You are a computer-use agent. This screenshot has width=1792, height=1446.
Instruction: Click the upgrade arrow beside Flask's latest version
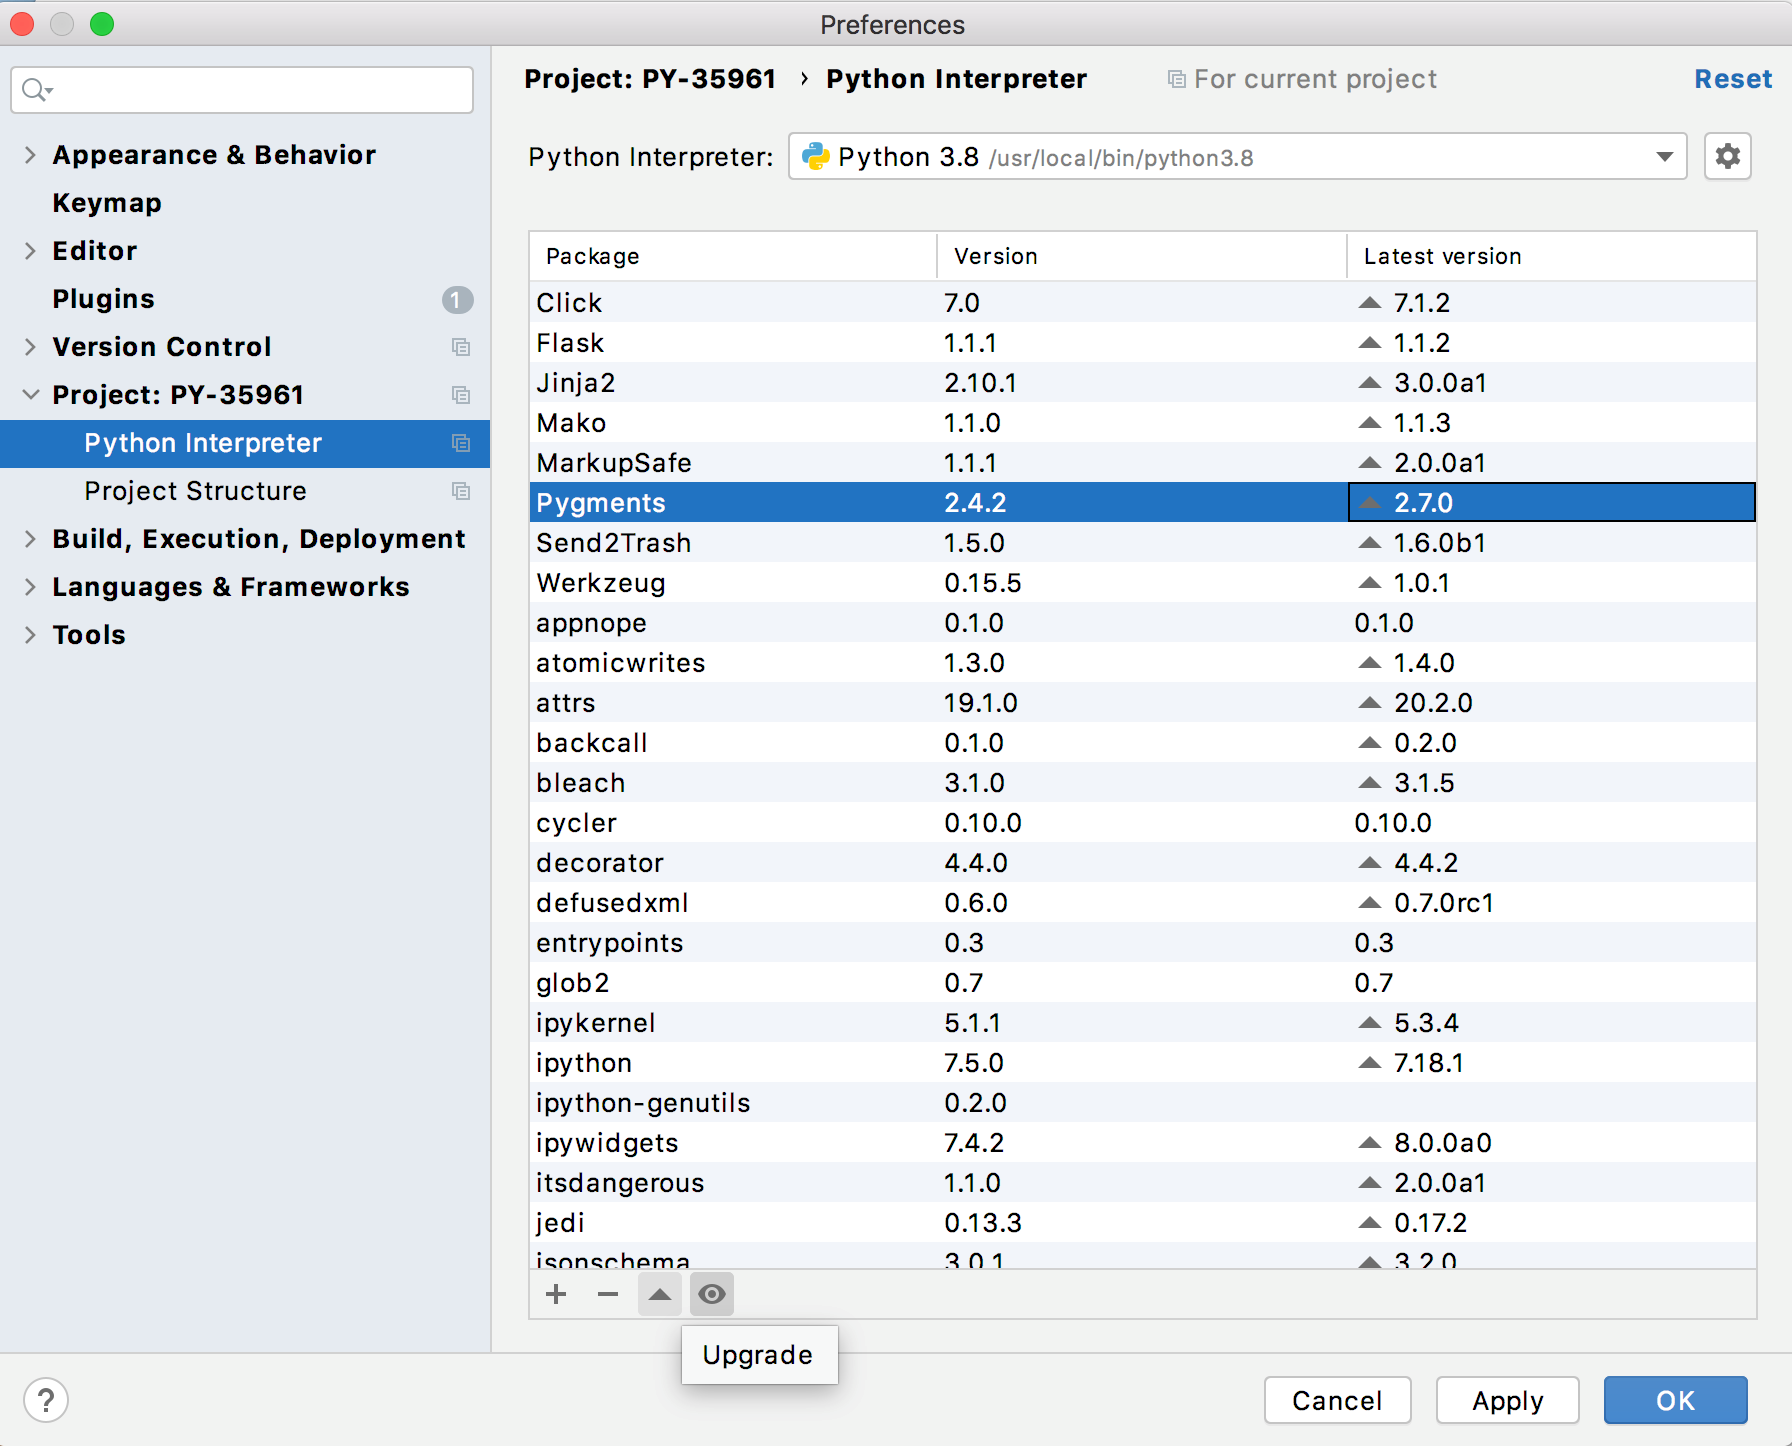pyautogui.click(x=1369, y=342)
